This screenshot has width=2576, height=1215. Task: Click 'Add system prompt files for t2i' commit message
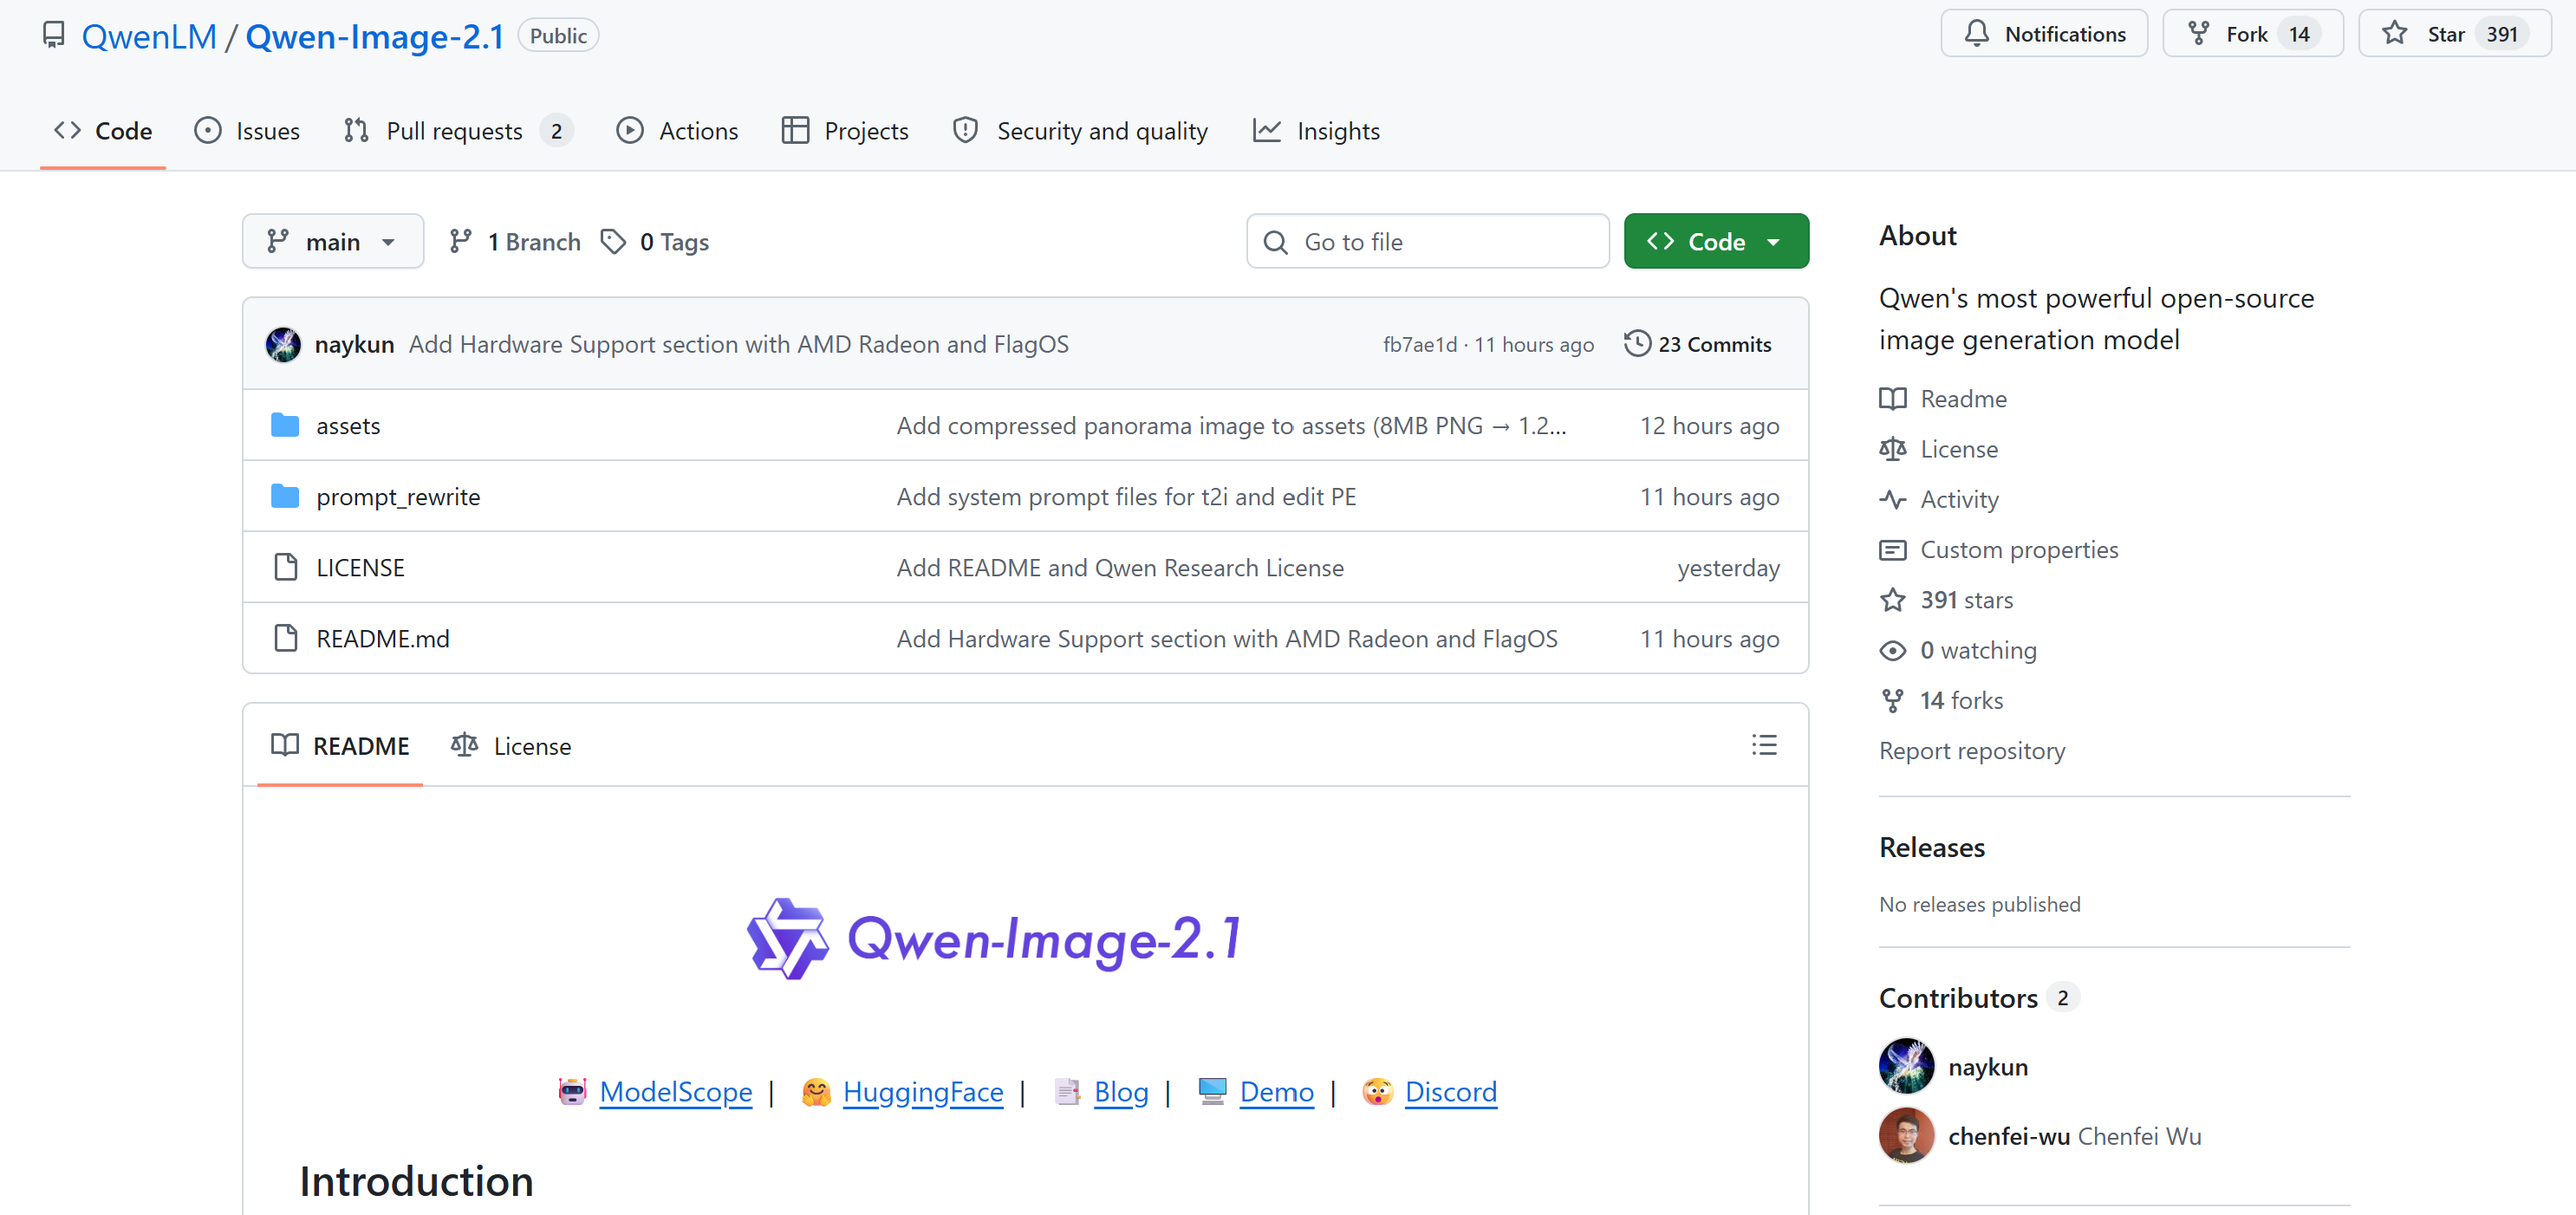(1126, 497)
